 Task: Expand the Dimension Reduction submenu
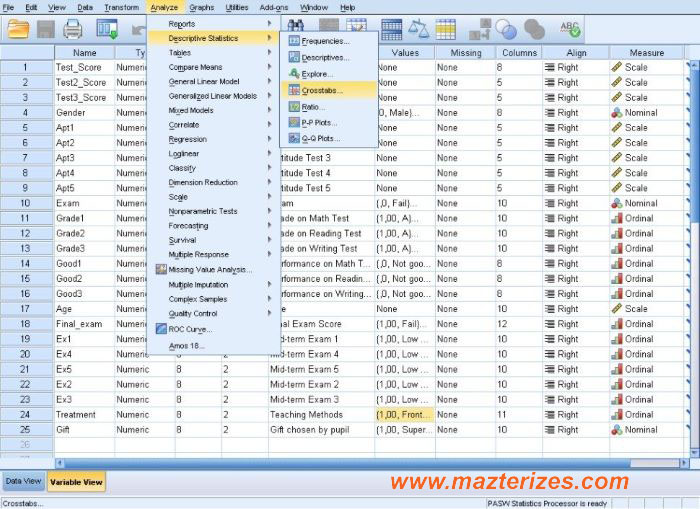point(213,182)
